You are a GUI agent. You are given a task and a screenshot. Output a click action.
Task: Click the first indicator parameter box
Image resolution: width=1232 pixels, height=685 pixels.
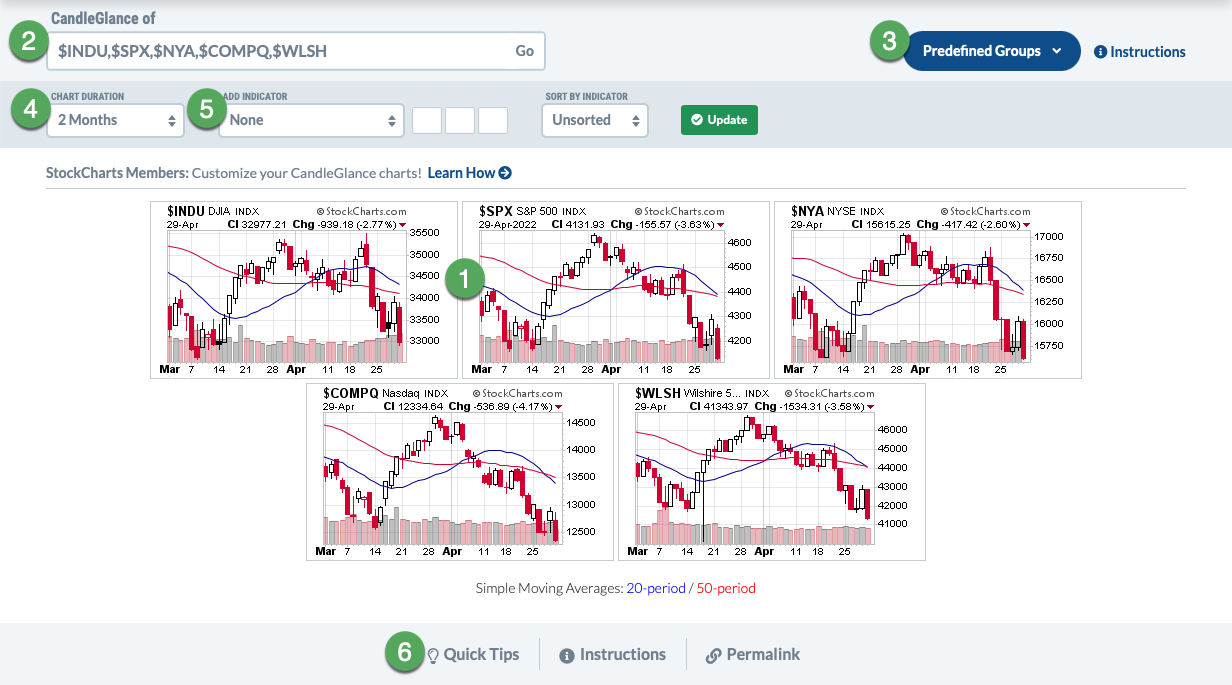click(427, 120)
